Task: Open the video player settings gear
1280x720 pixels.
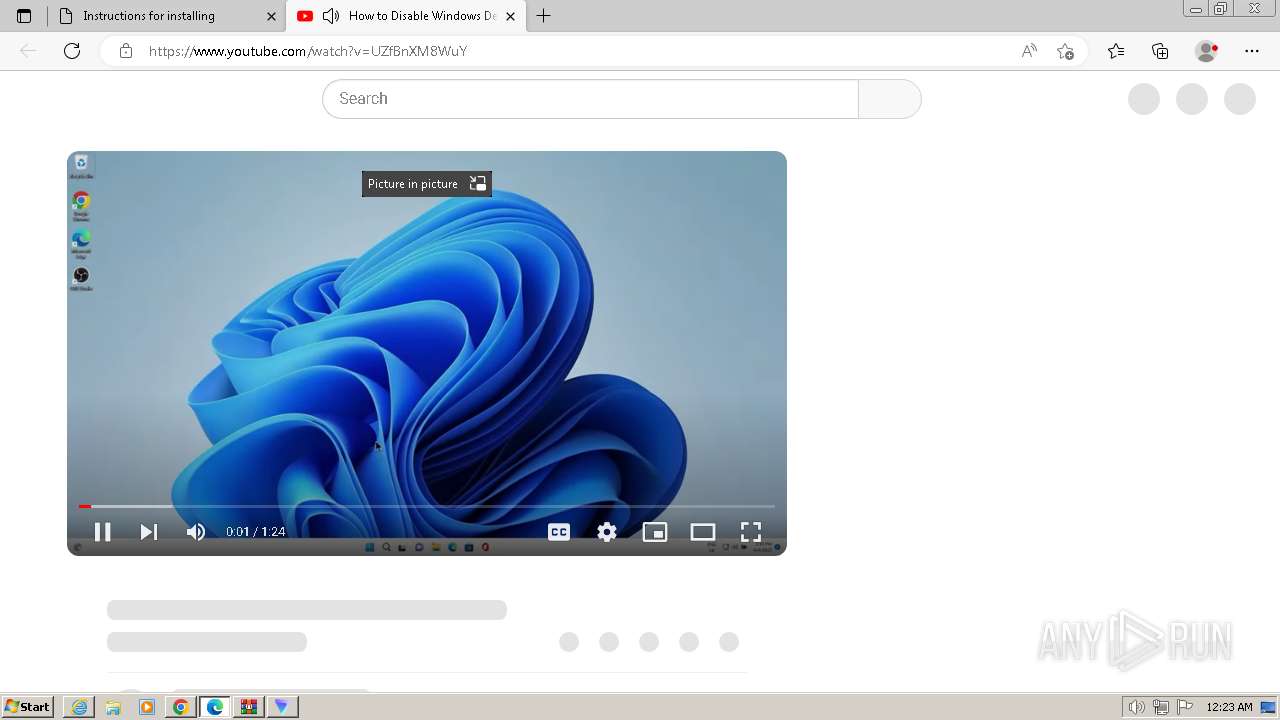Action: 607,532
